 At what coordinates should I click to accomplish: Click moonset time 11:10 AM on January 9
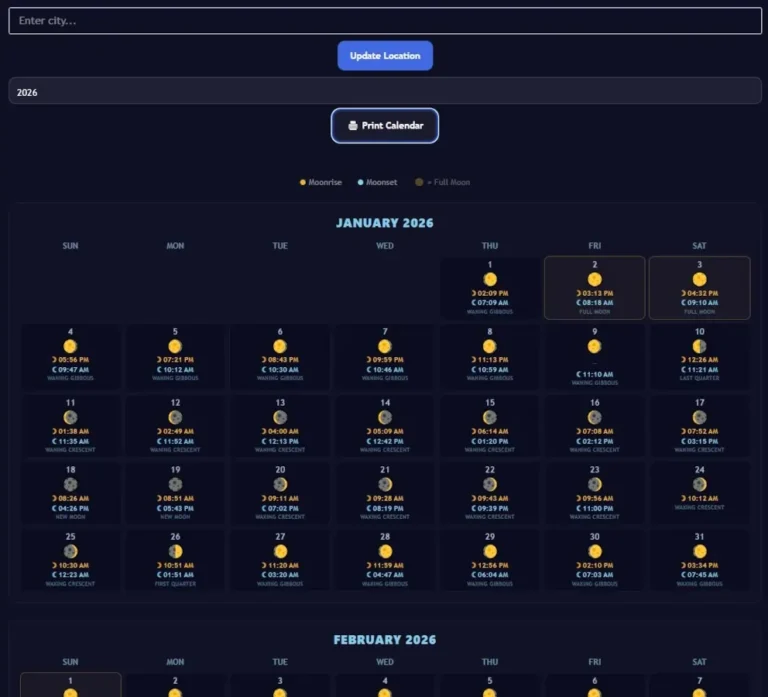click(x=595, y=374)
